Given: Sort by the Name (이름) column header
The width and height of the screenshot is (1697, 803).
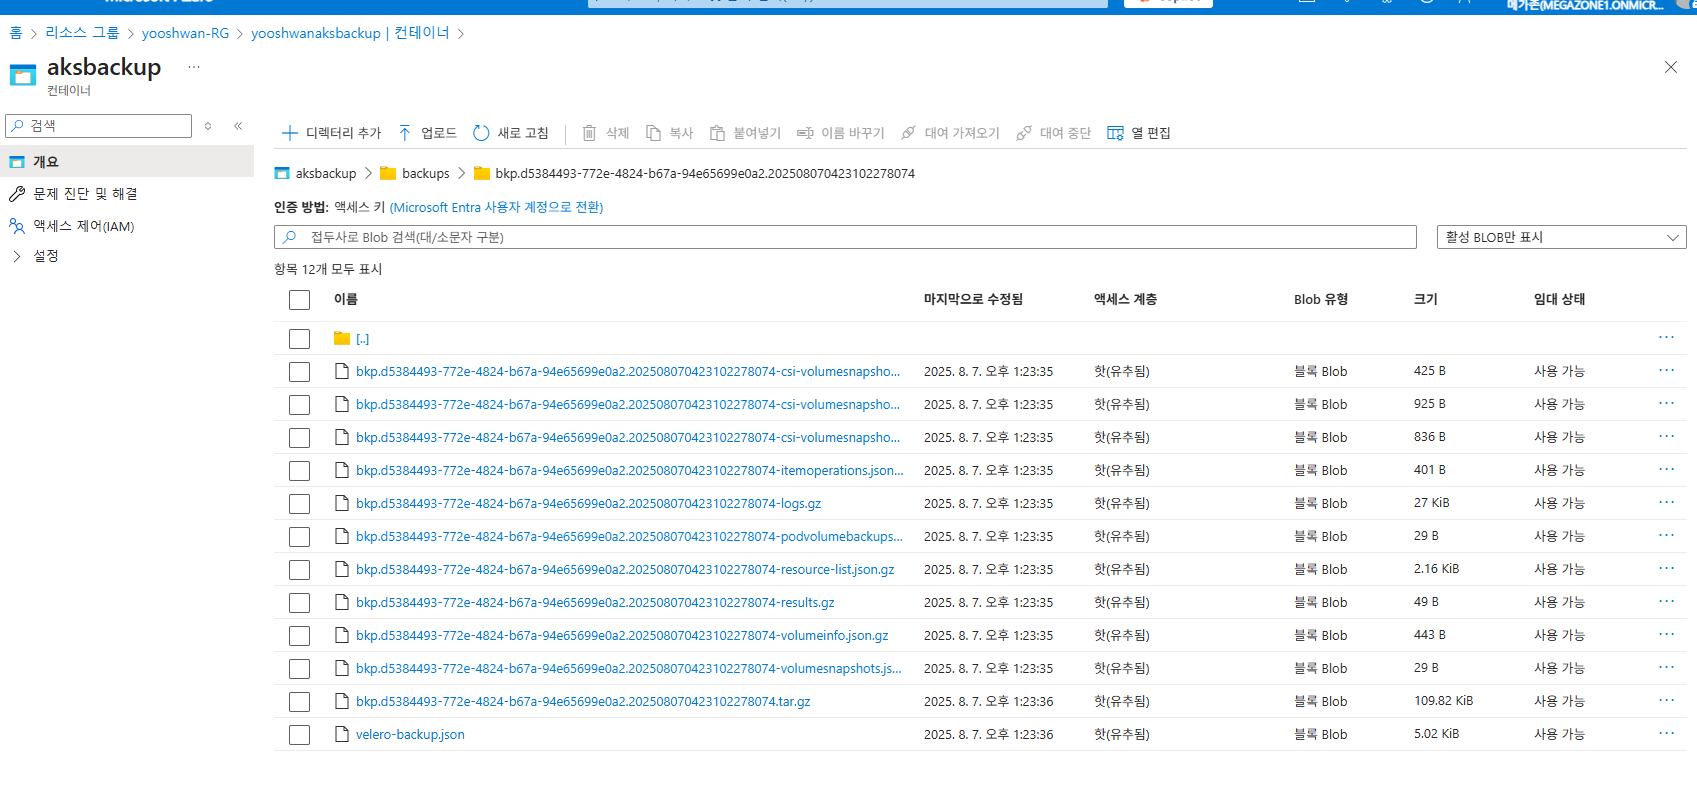Looking at the screenshot, I should point(346,299).
